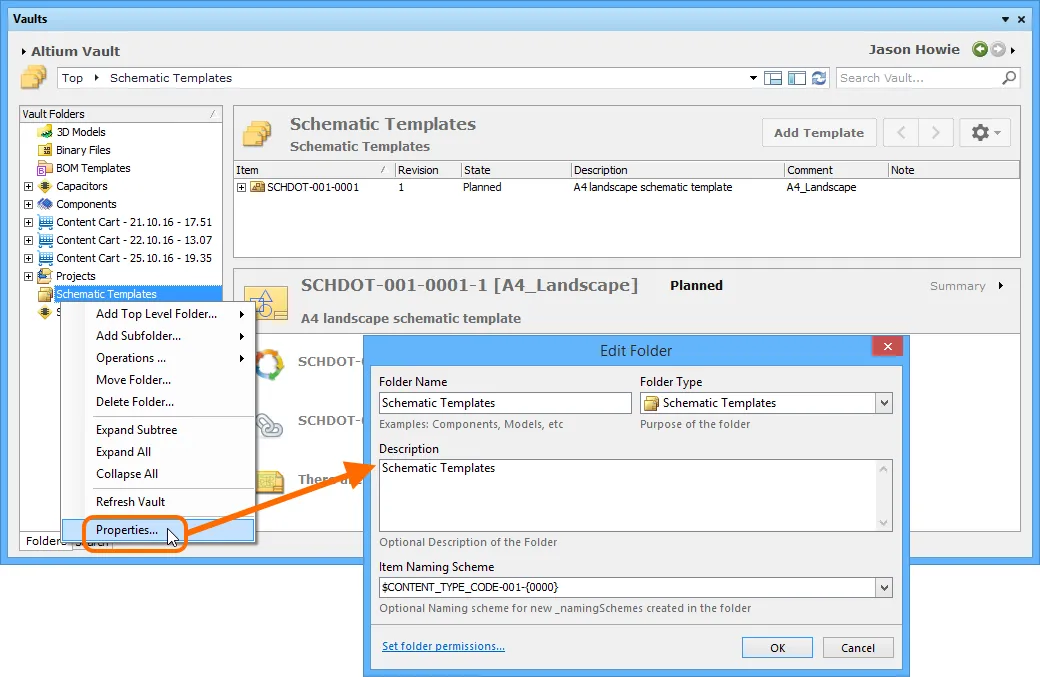Expand Content Cart - 22.10.16 - 13.07 node
Screen dimensions: 1040x677
point(29,240)
